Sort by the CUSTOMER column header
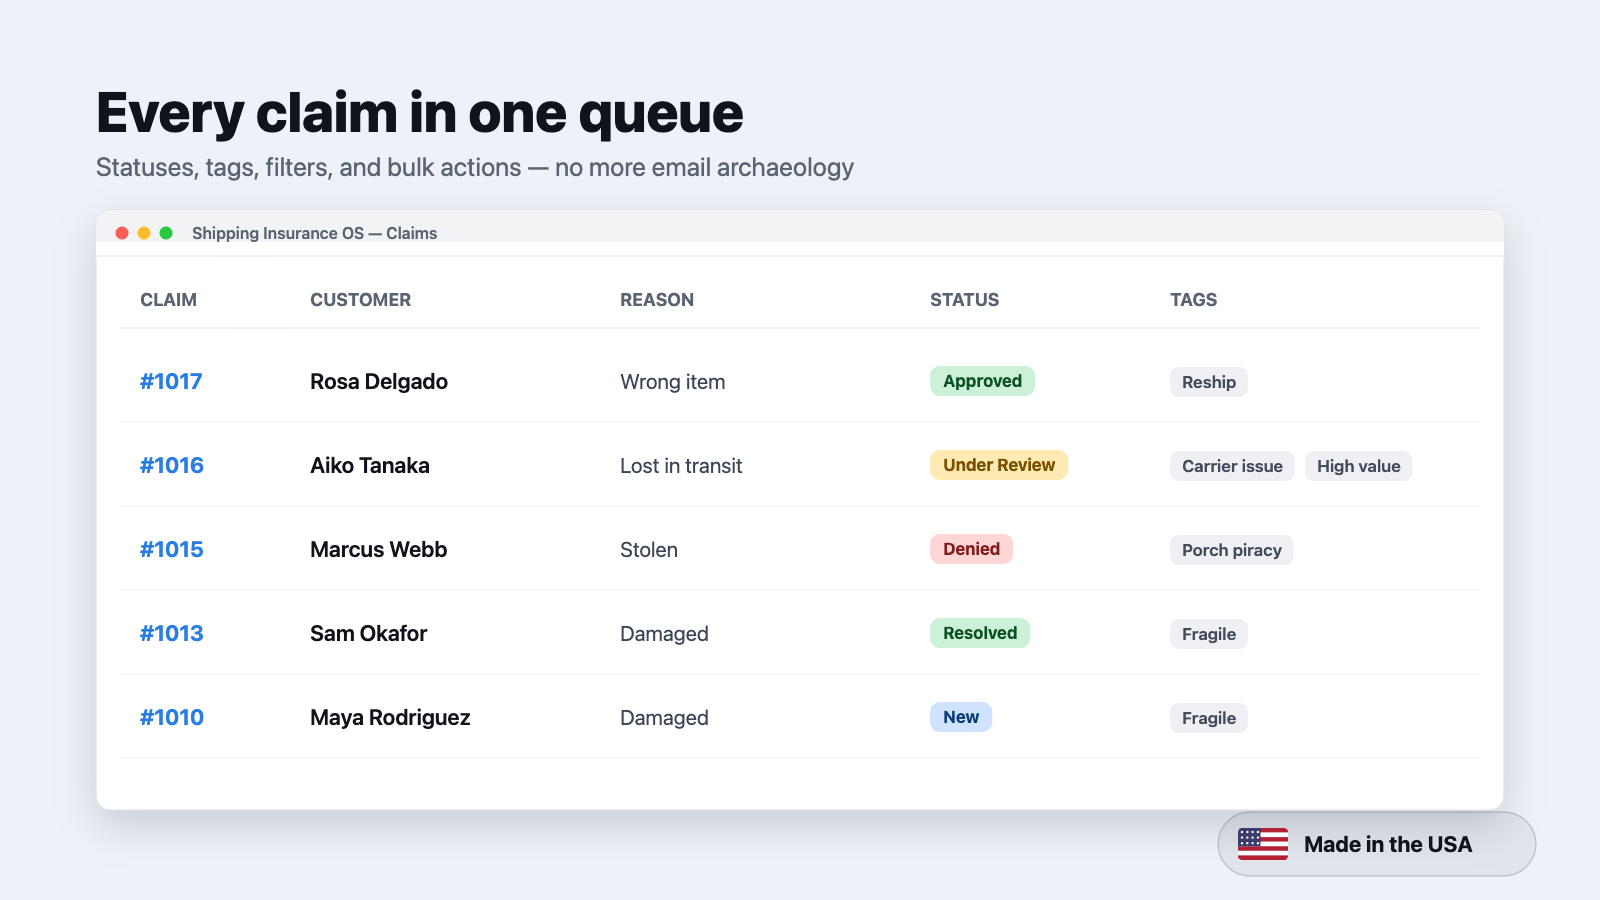Image resolution: width=1600 pixels, height=900 pixels. coord(361,300)
